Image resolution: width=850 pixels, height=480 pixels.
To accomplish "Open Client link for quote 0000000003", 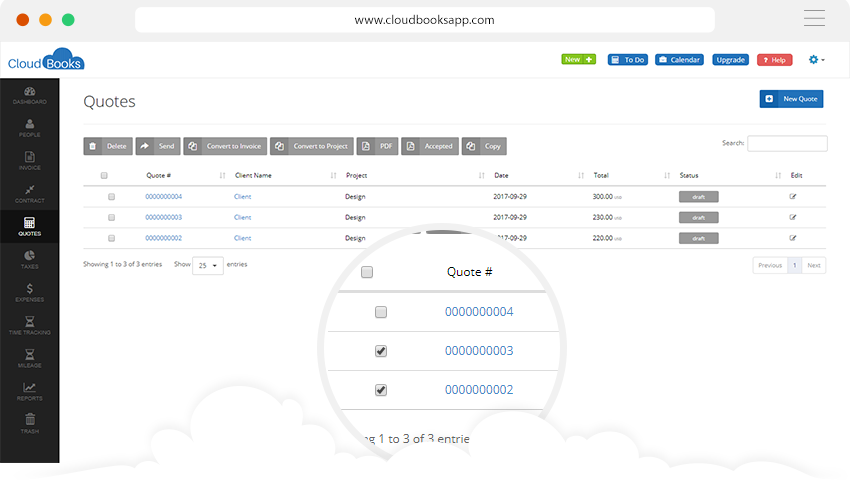I will point(242,217).
